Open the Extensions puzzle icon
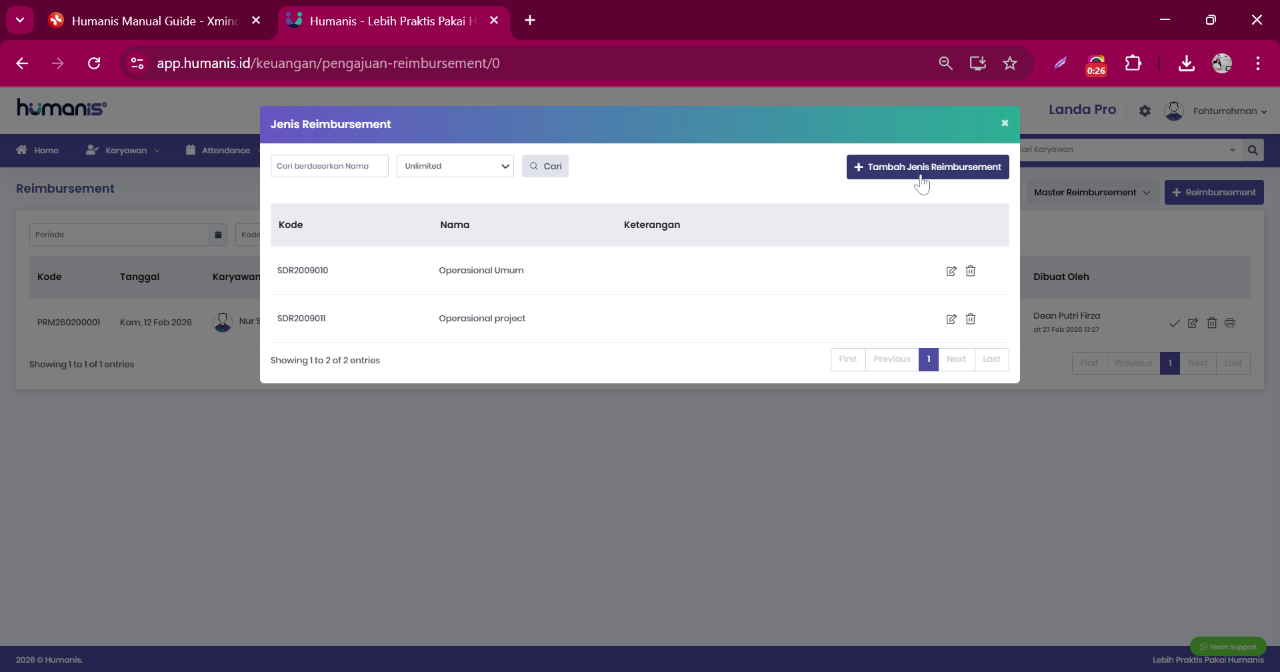Screen dimensions: 1280x672 pyautogui.click(x=1133, y=63)
